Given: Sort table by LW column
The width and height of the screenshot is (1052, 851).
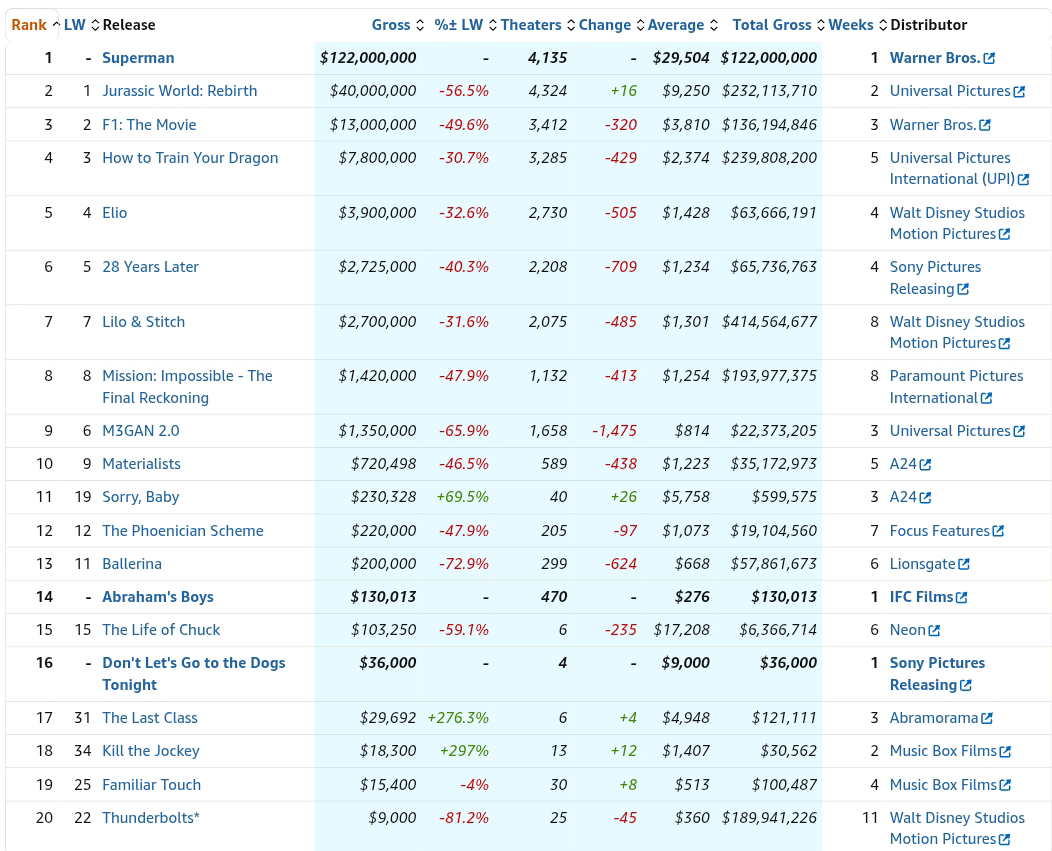Looking at the screenshot, I should 81,25.
